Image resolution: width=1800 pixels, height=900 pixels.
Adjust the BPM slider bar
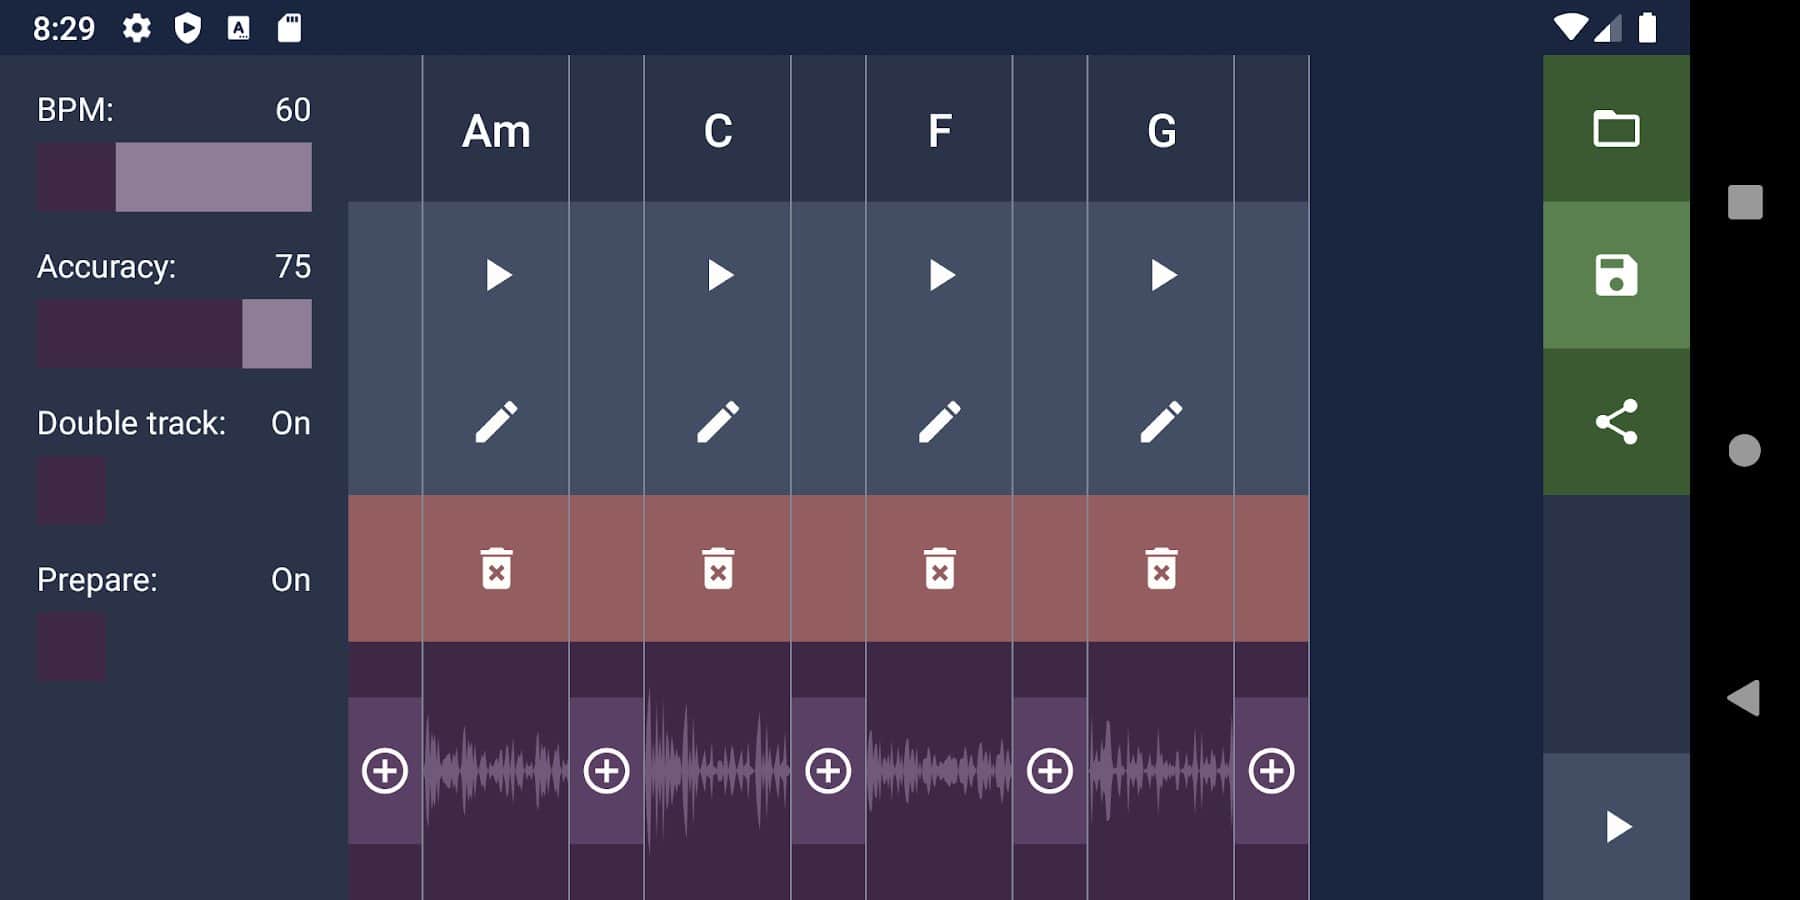174,177
